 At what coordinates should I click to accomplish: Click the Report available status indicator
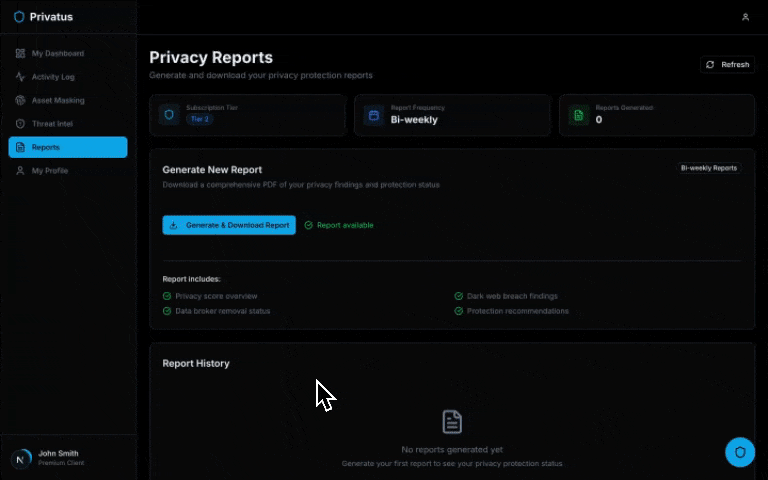point(339,225)
